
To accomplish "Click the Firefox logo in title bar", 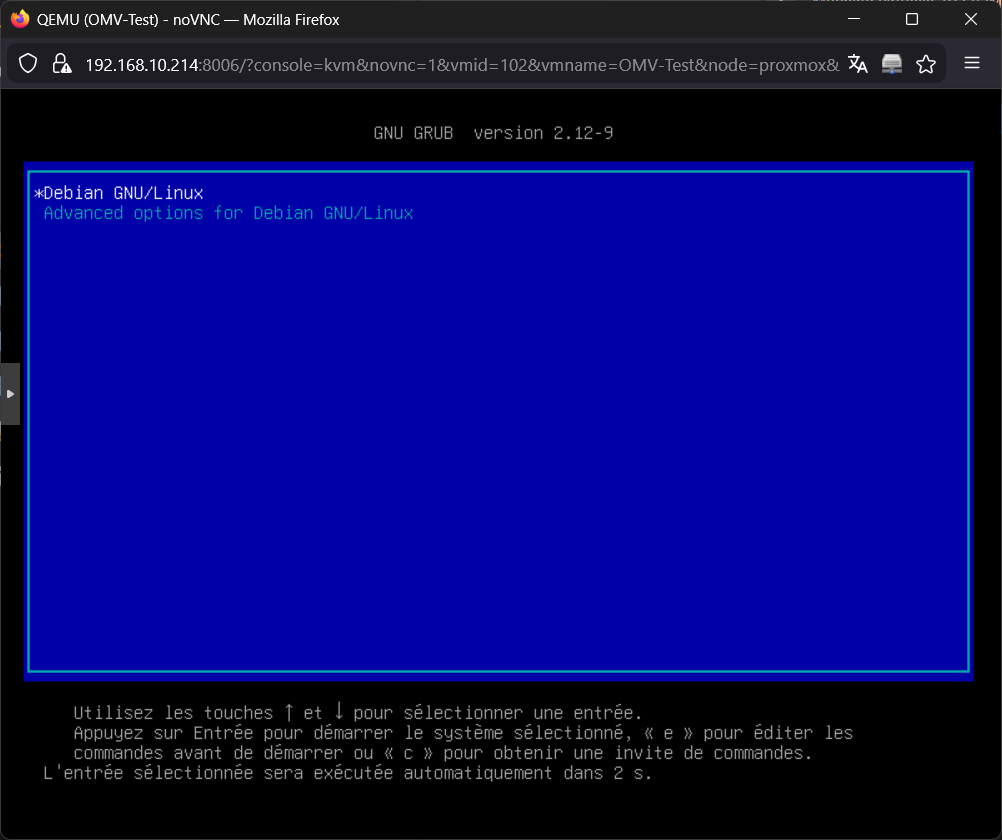I will pyautogui.click(x=20, y=19).
